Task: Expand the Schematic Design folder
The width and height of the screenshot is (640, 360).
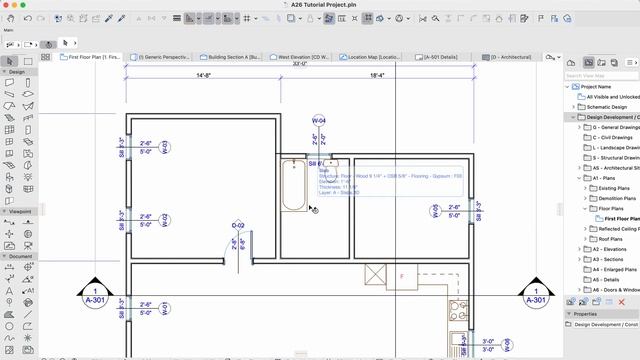Action: click(x=573, y=107)
